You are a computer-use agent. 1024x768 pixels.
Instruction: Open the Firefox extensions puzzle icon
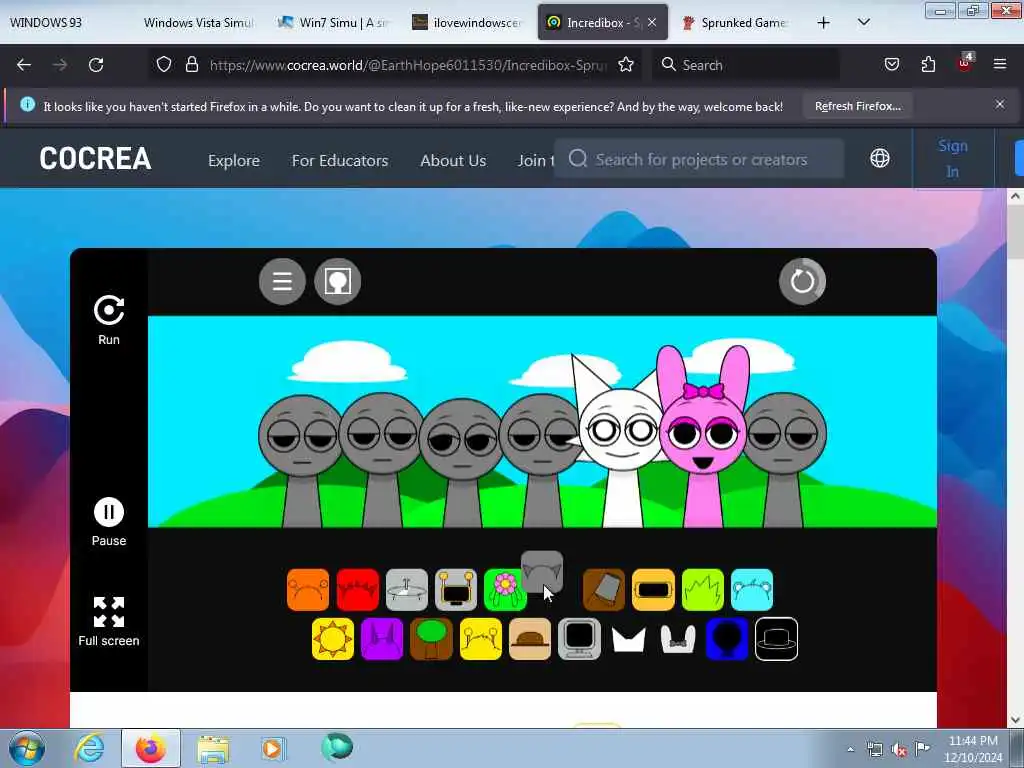point(928,64)
